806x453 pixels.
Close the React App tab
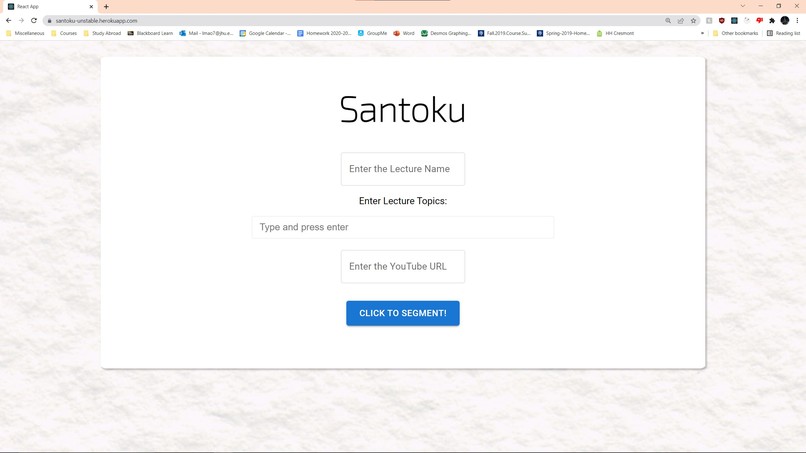91,7
